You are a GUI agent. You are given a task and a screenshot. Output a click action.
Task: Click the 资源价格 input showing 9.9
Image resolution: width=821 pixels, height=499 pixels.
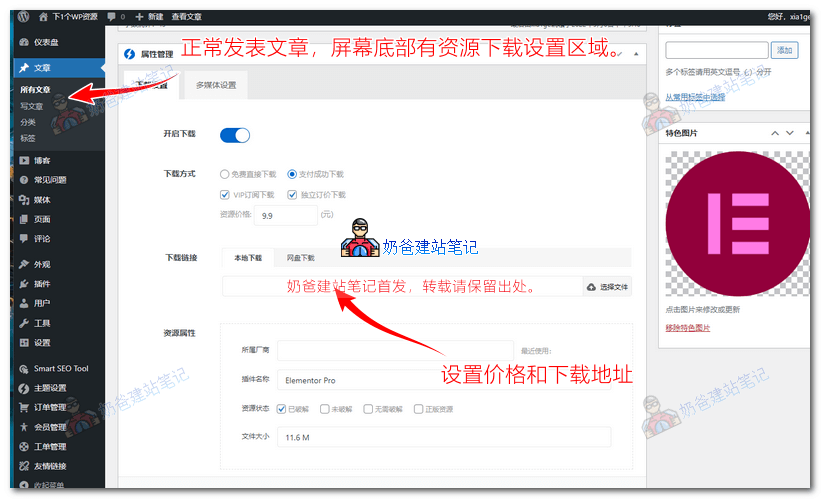286,215
